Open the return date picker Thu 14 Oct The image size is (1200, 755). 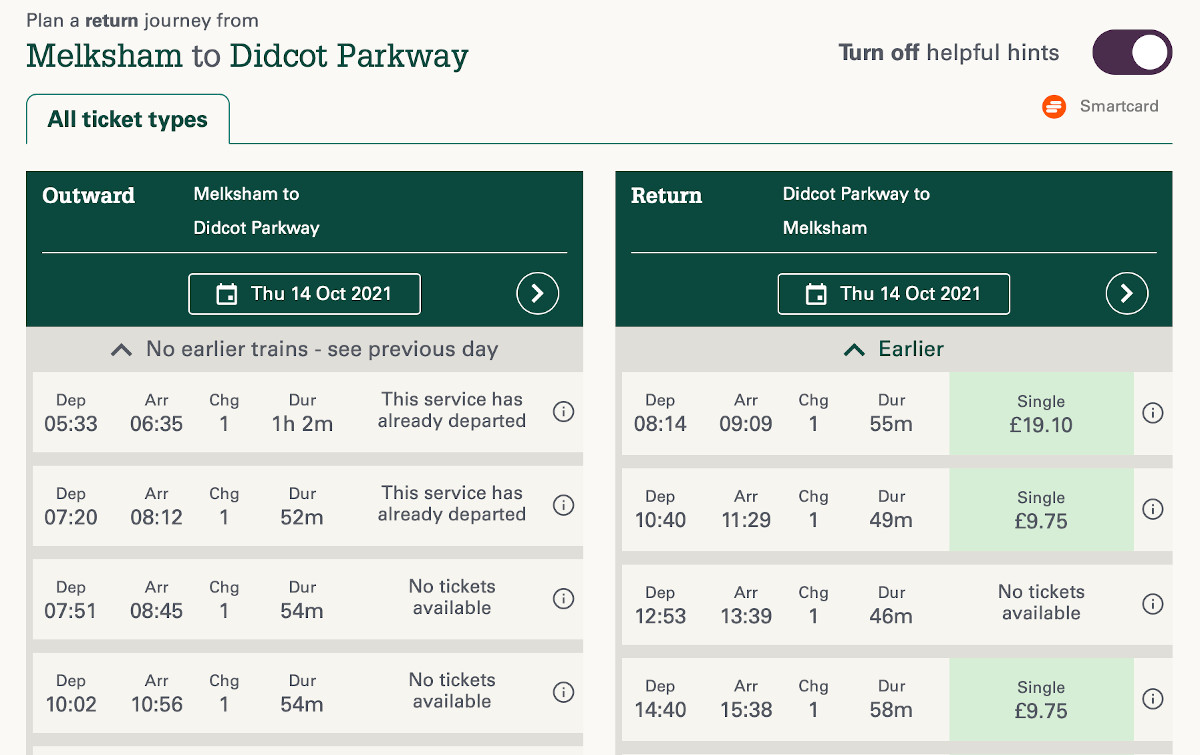pos(894,294)
